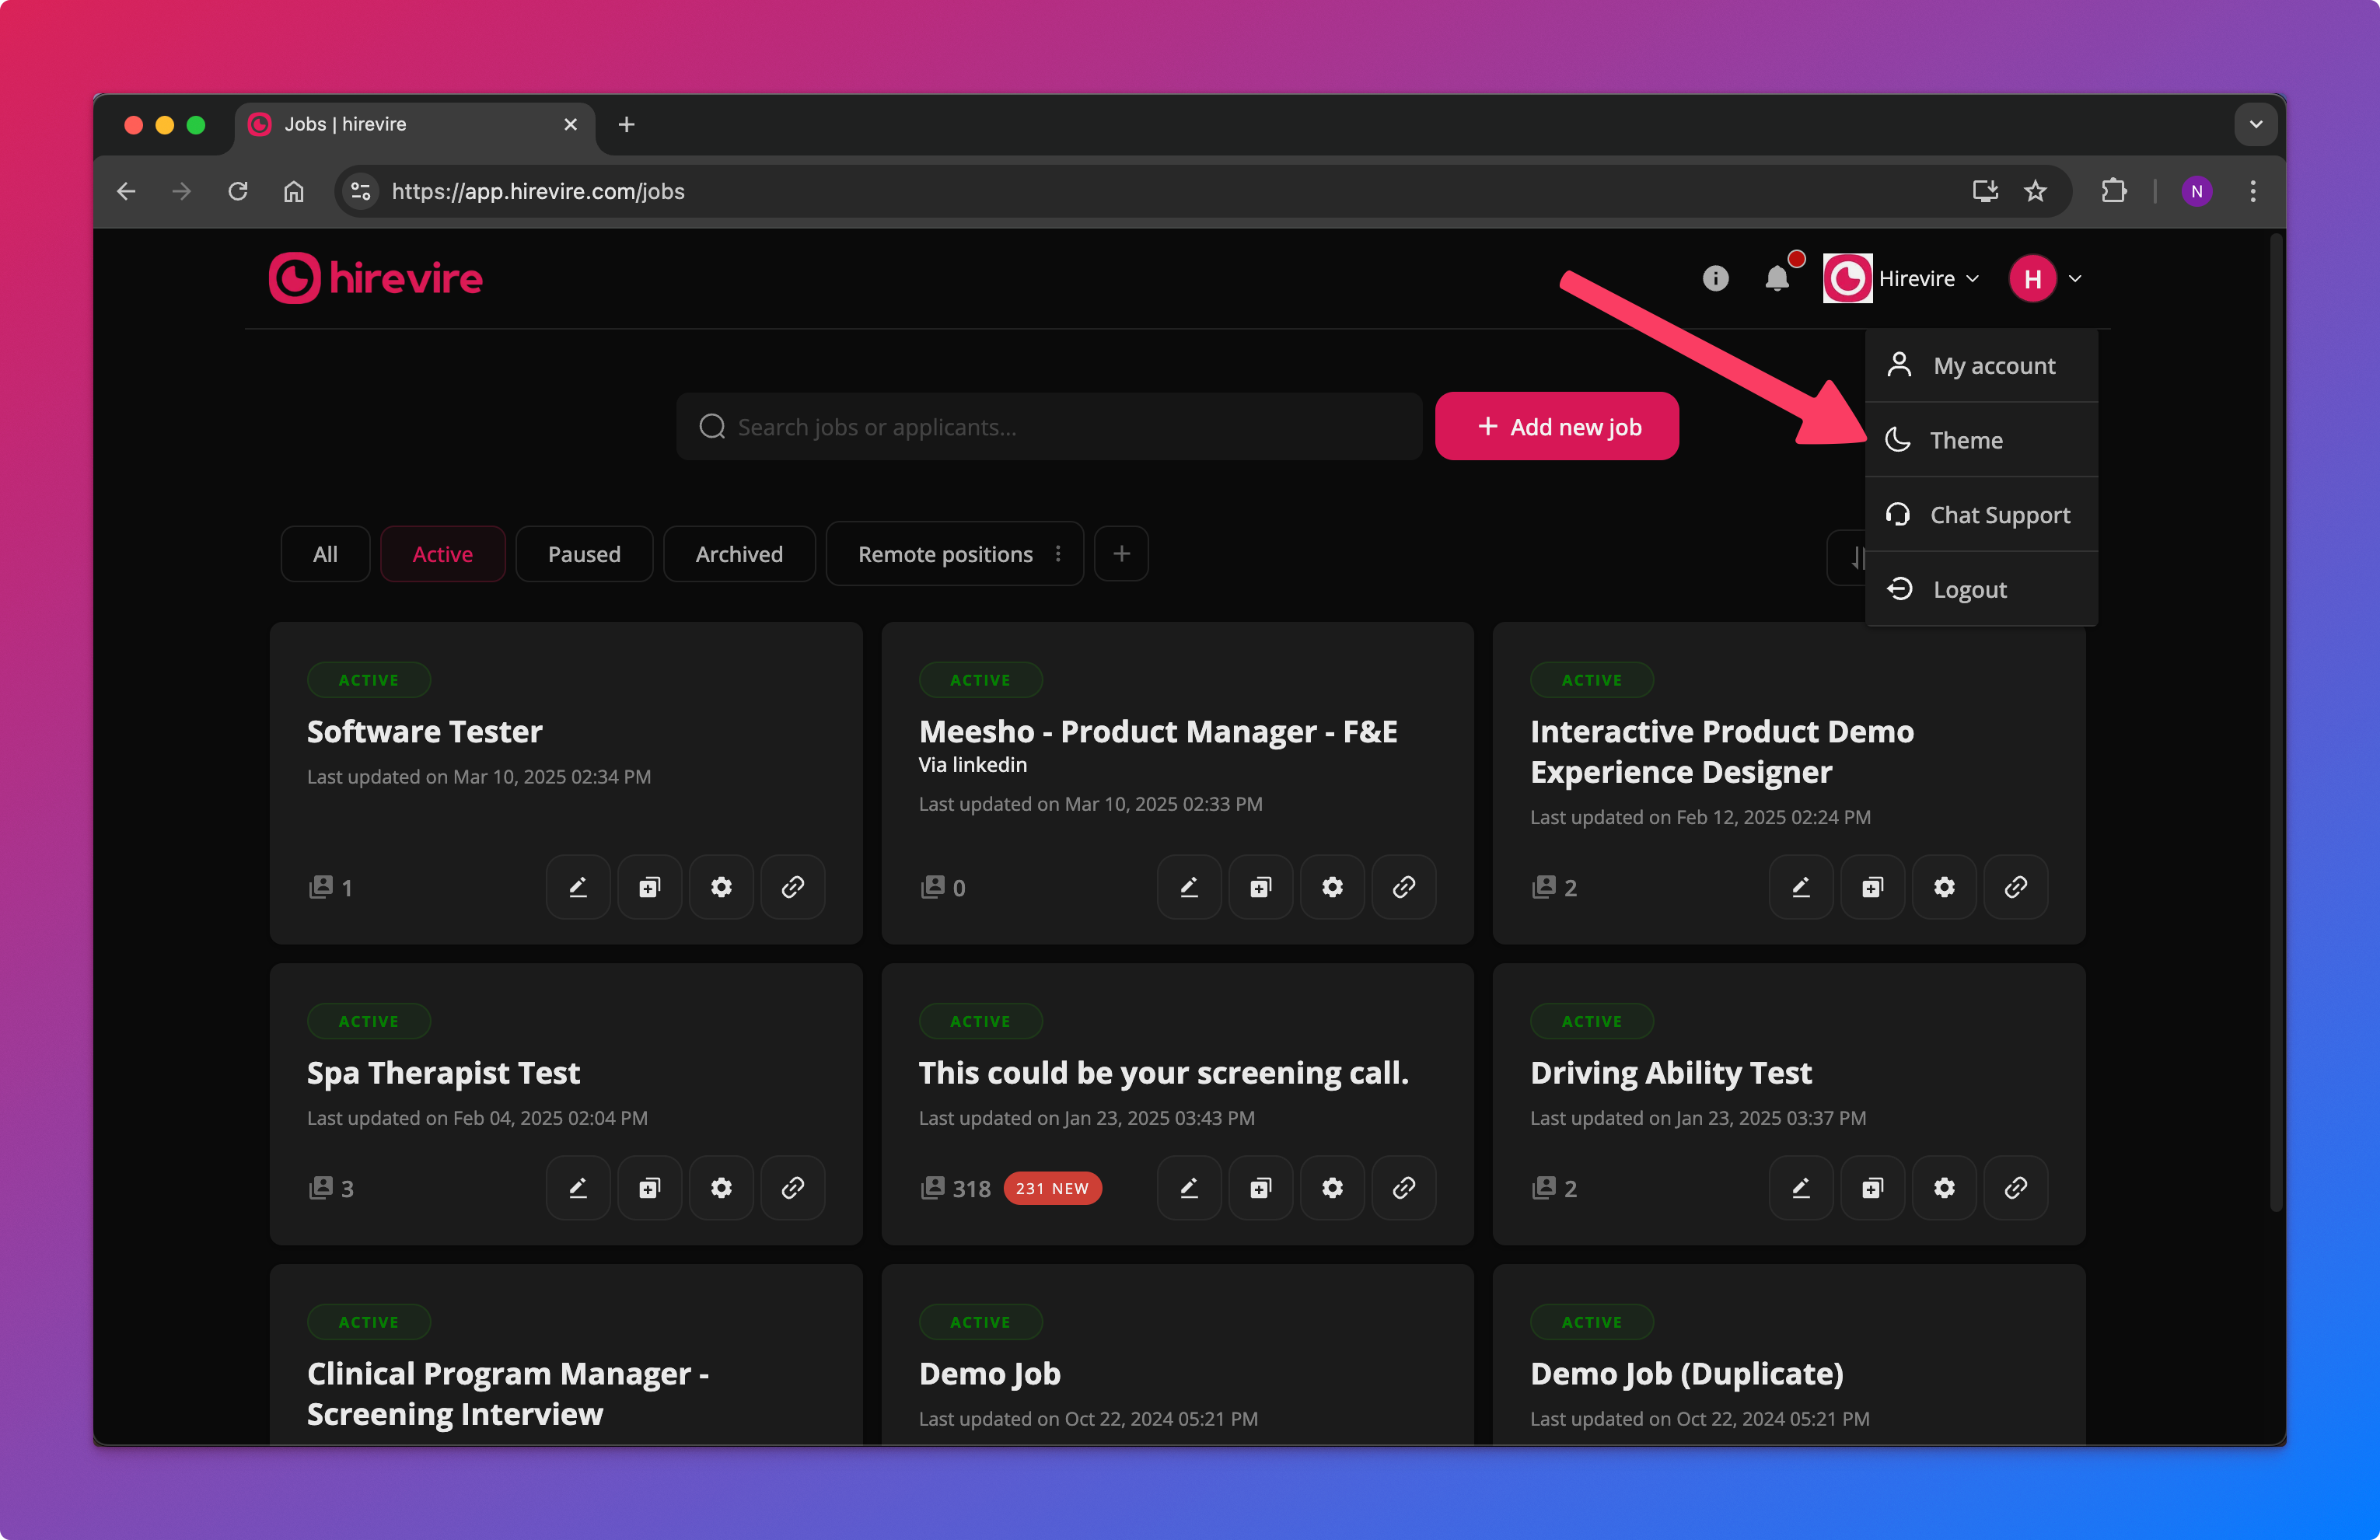The height and width of the screenshot is (1540, 2380).
Task: Bookmark page with the star icon
Action: 2035,191
